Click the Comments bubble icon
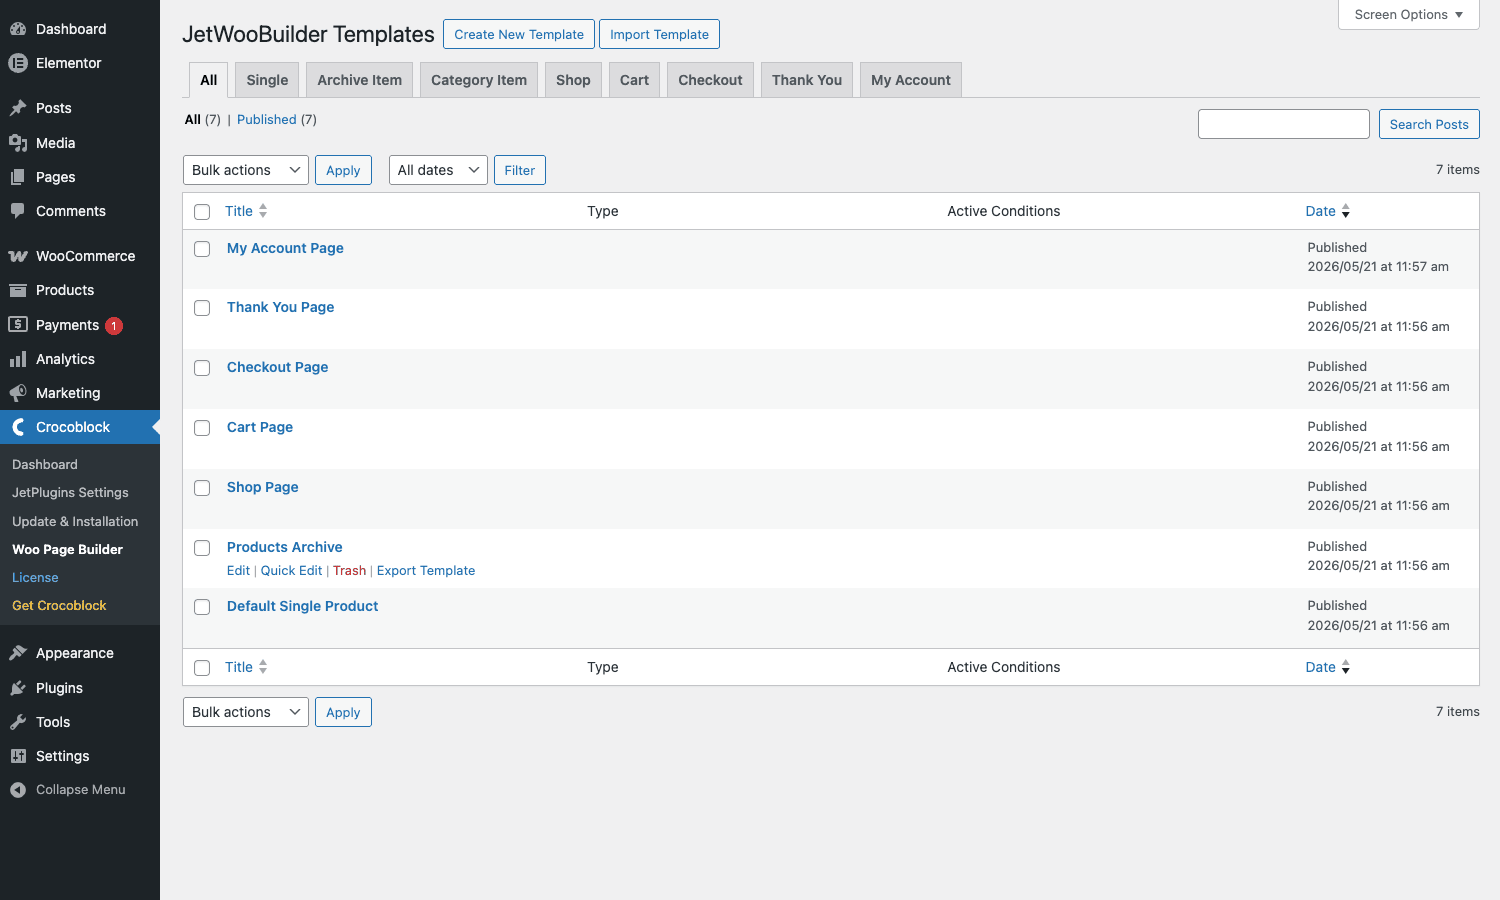The height and width of the screenshot is (900, 1500). pyautogui.click(x=18, y=211)
